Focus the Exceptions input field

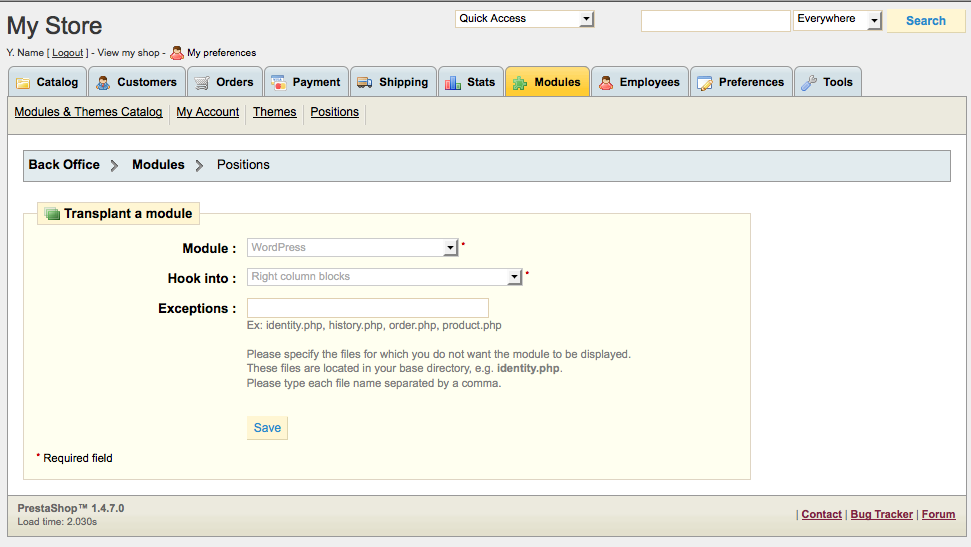click(x=368, y=308)
